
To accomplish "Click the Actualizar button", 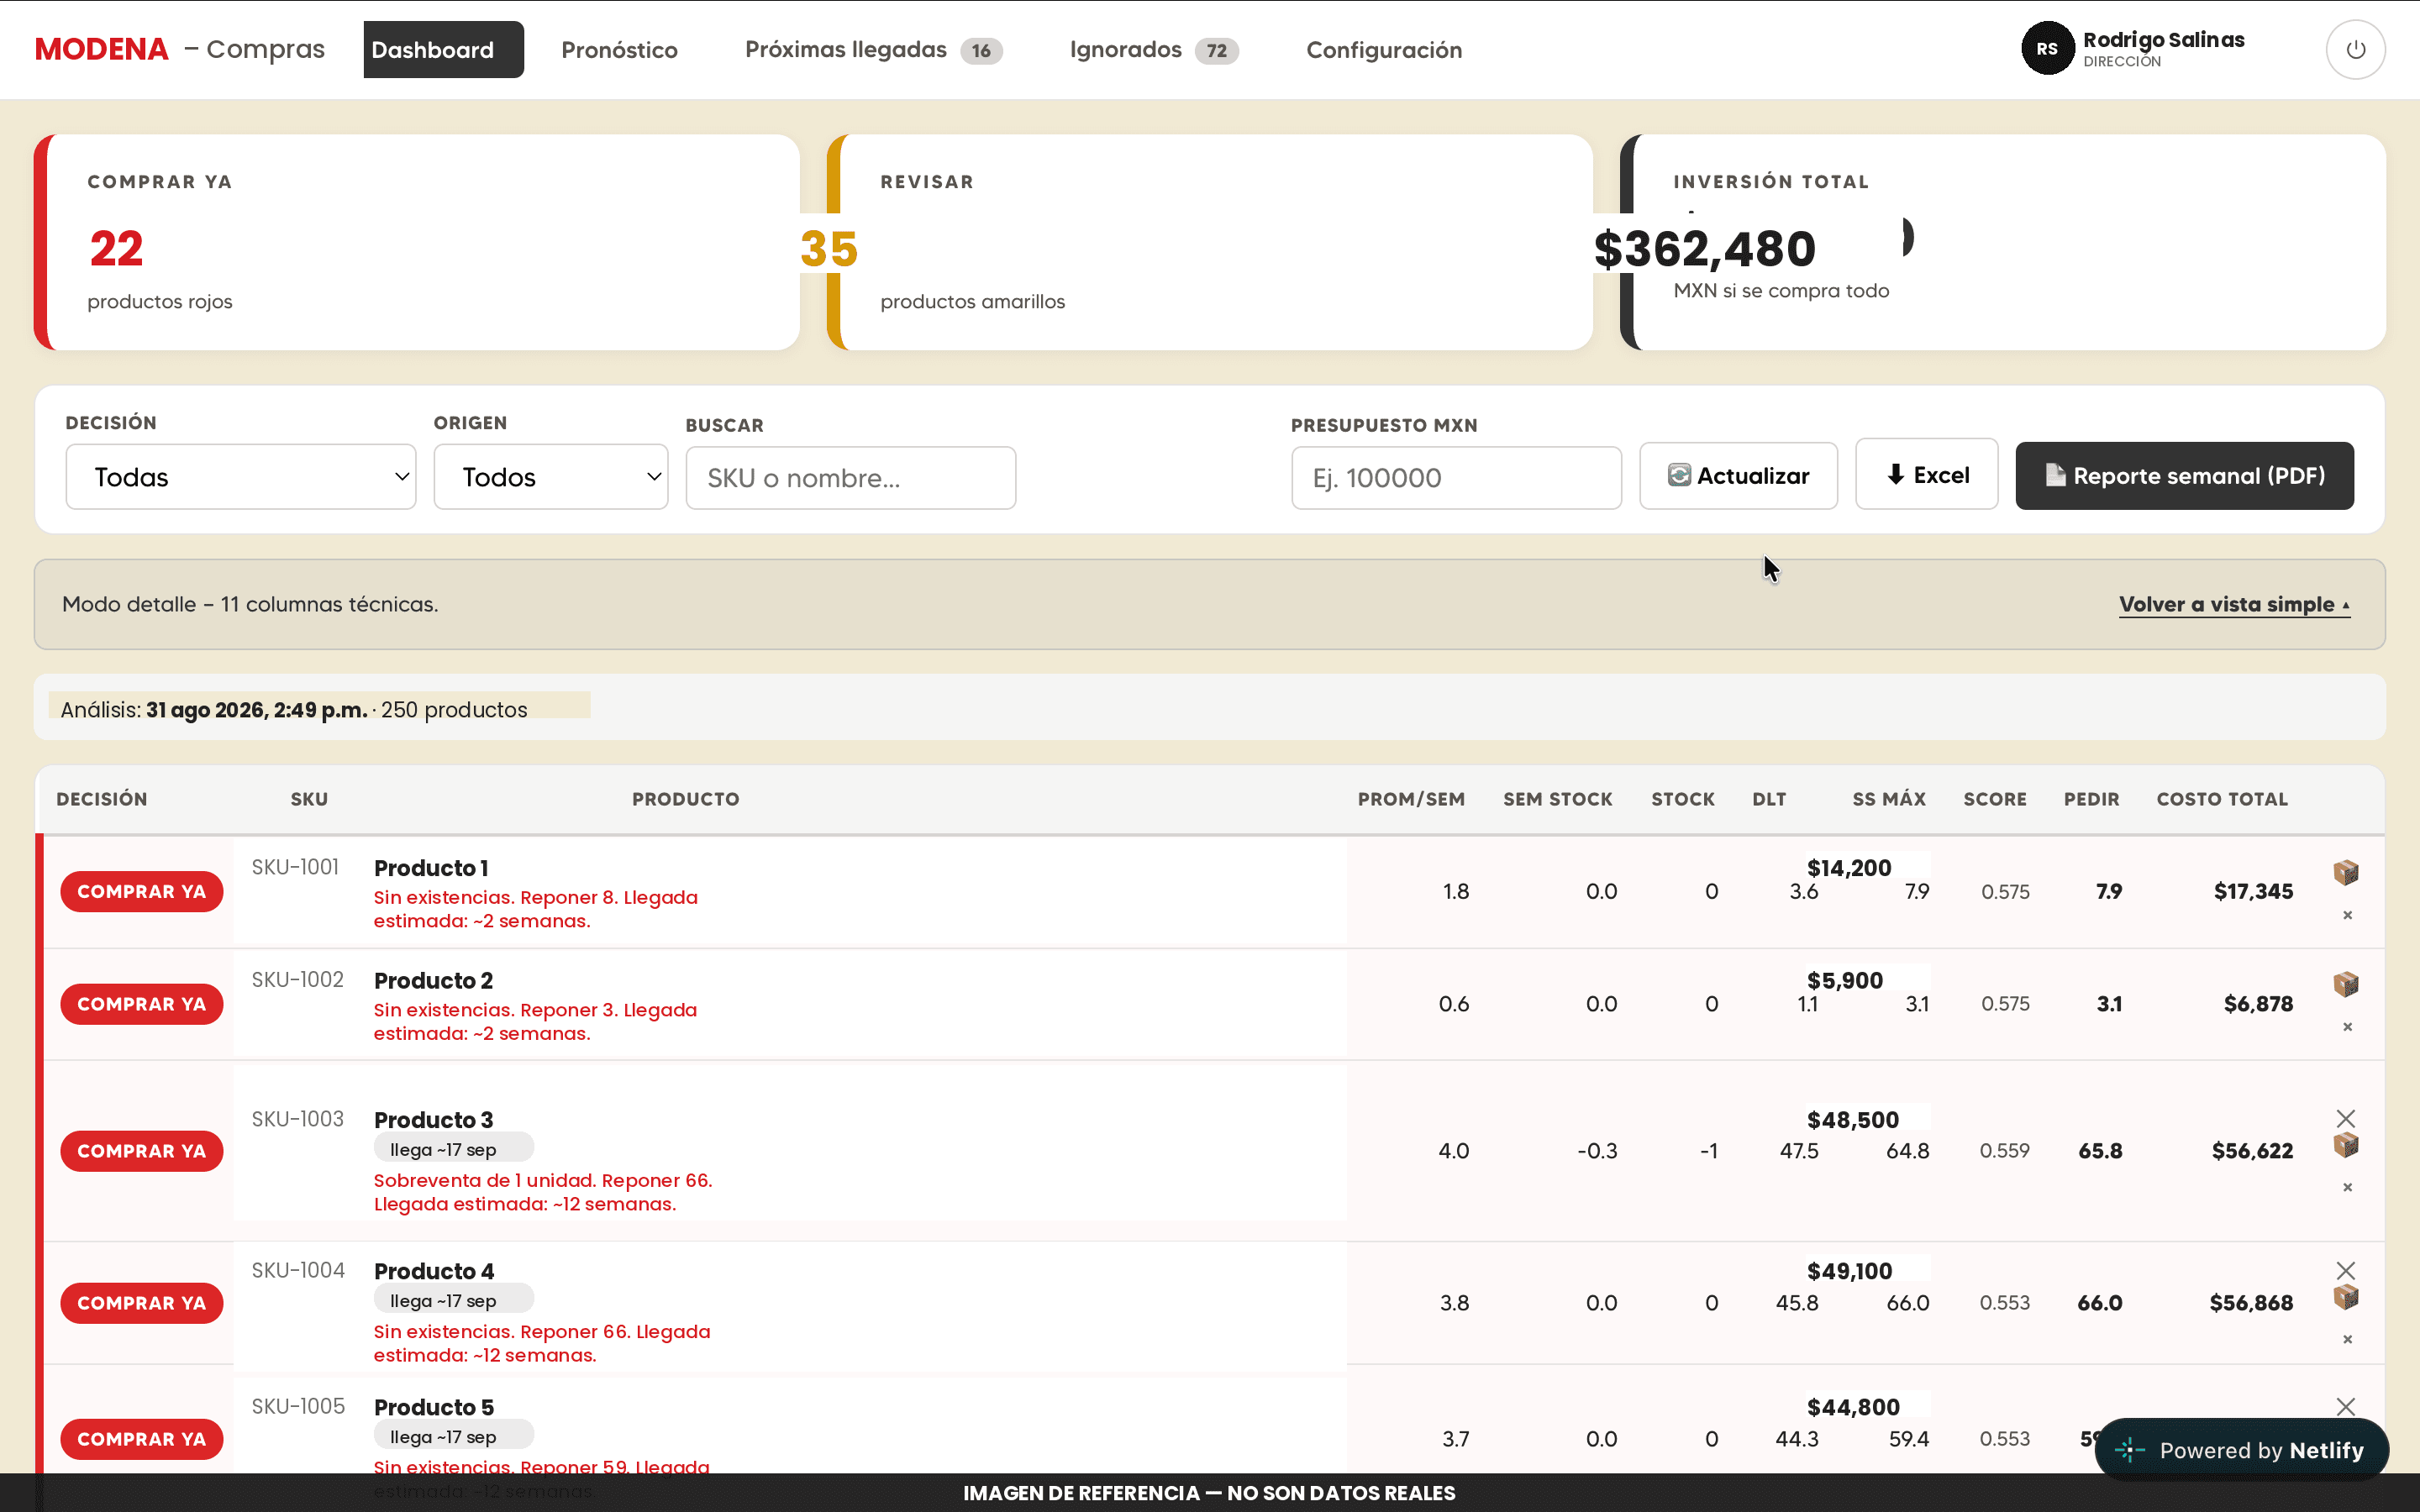I will tap(1738, 476).
